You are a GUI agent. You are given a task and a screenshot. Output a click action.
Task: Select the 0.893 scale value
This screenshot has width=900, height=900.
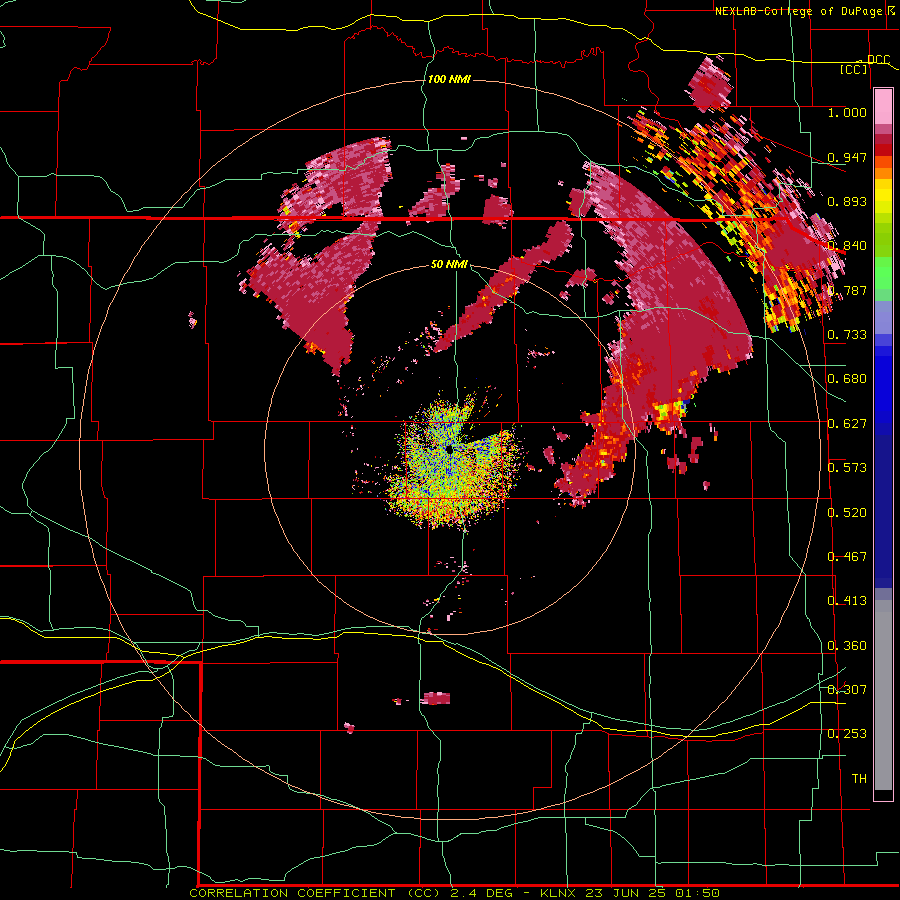point(847,201)
